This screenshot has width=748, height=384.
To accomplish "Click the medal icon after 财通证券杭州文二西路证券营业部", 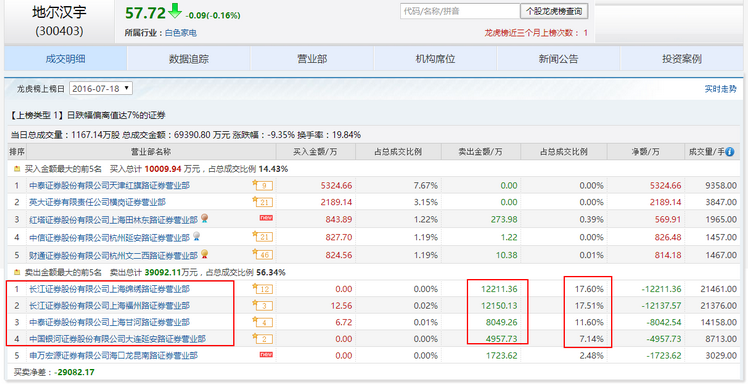I will tap(205, 253).
